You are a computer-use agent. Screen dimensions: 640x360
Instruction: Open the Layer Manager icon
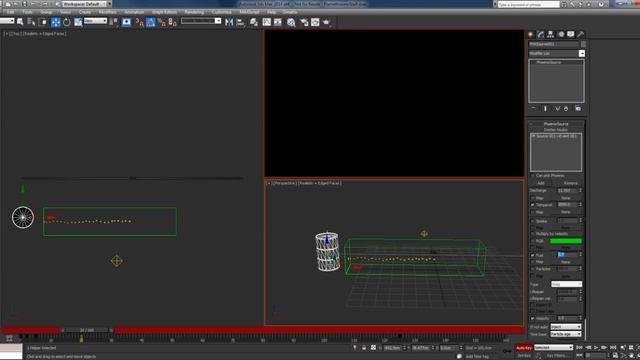254,22
